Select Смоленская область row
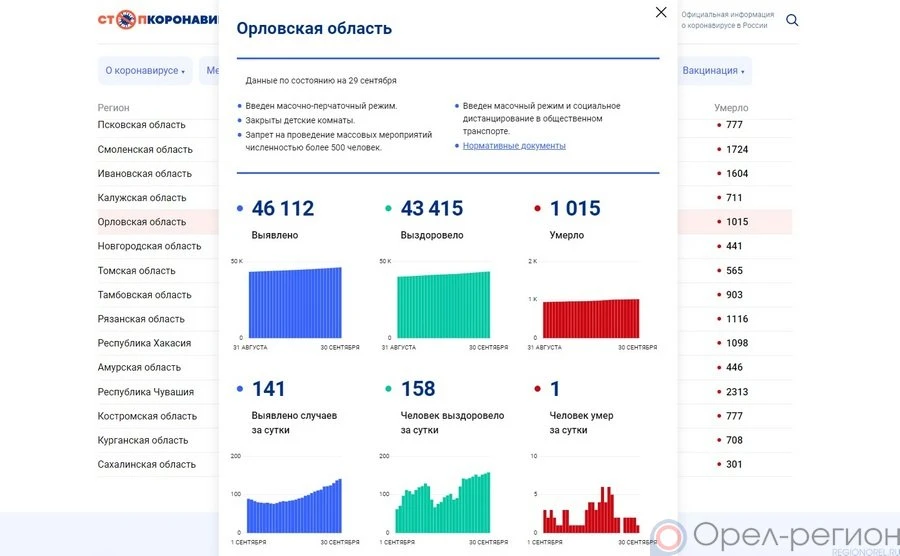Screen dimensions: 900x556 [145, 149]
